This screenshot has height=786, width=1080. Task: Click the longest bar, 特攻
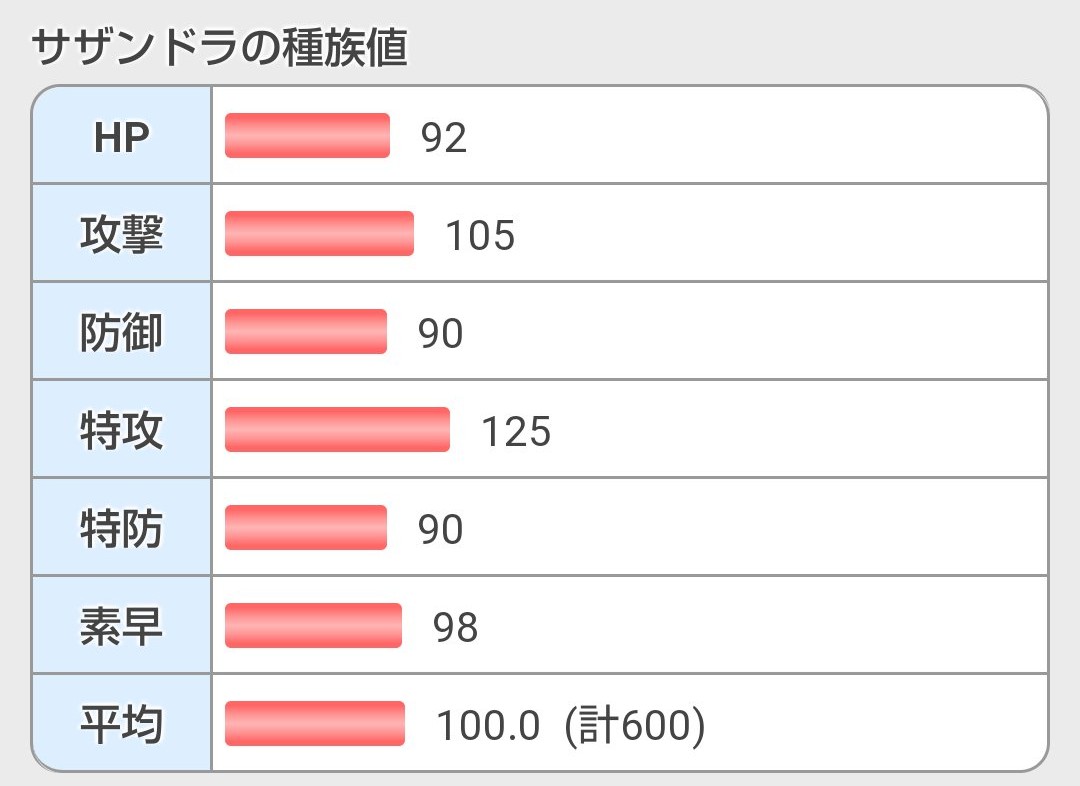point(337,430)
